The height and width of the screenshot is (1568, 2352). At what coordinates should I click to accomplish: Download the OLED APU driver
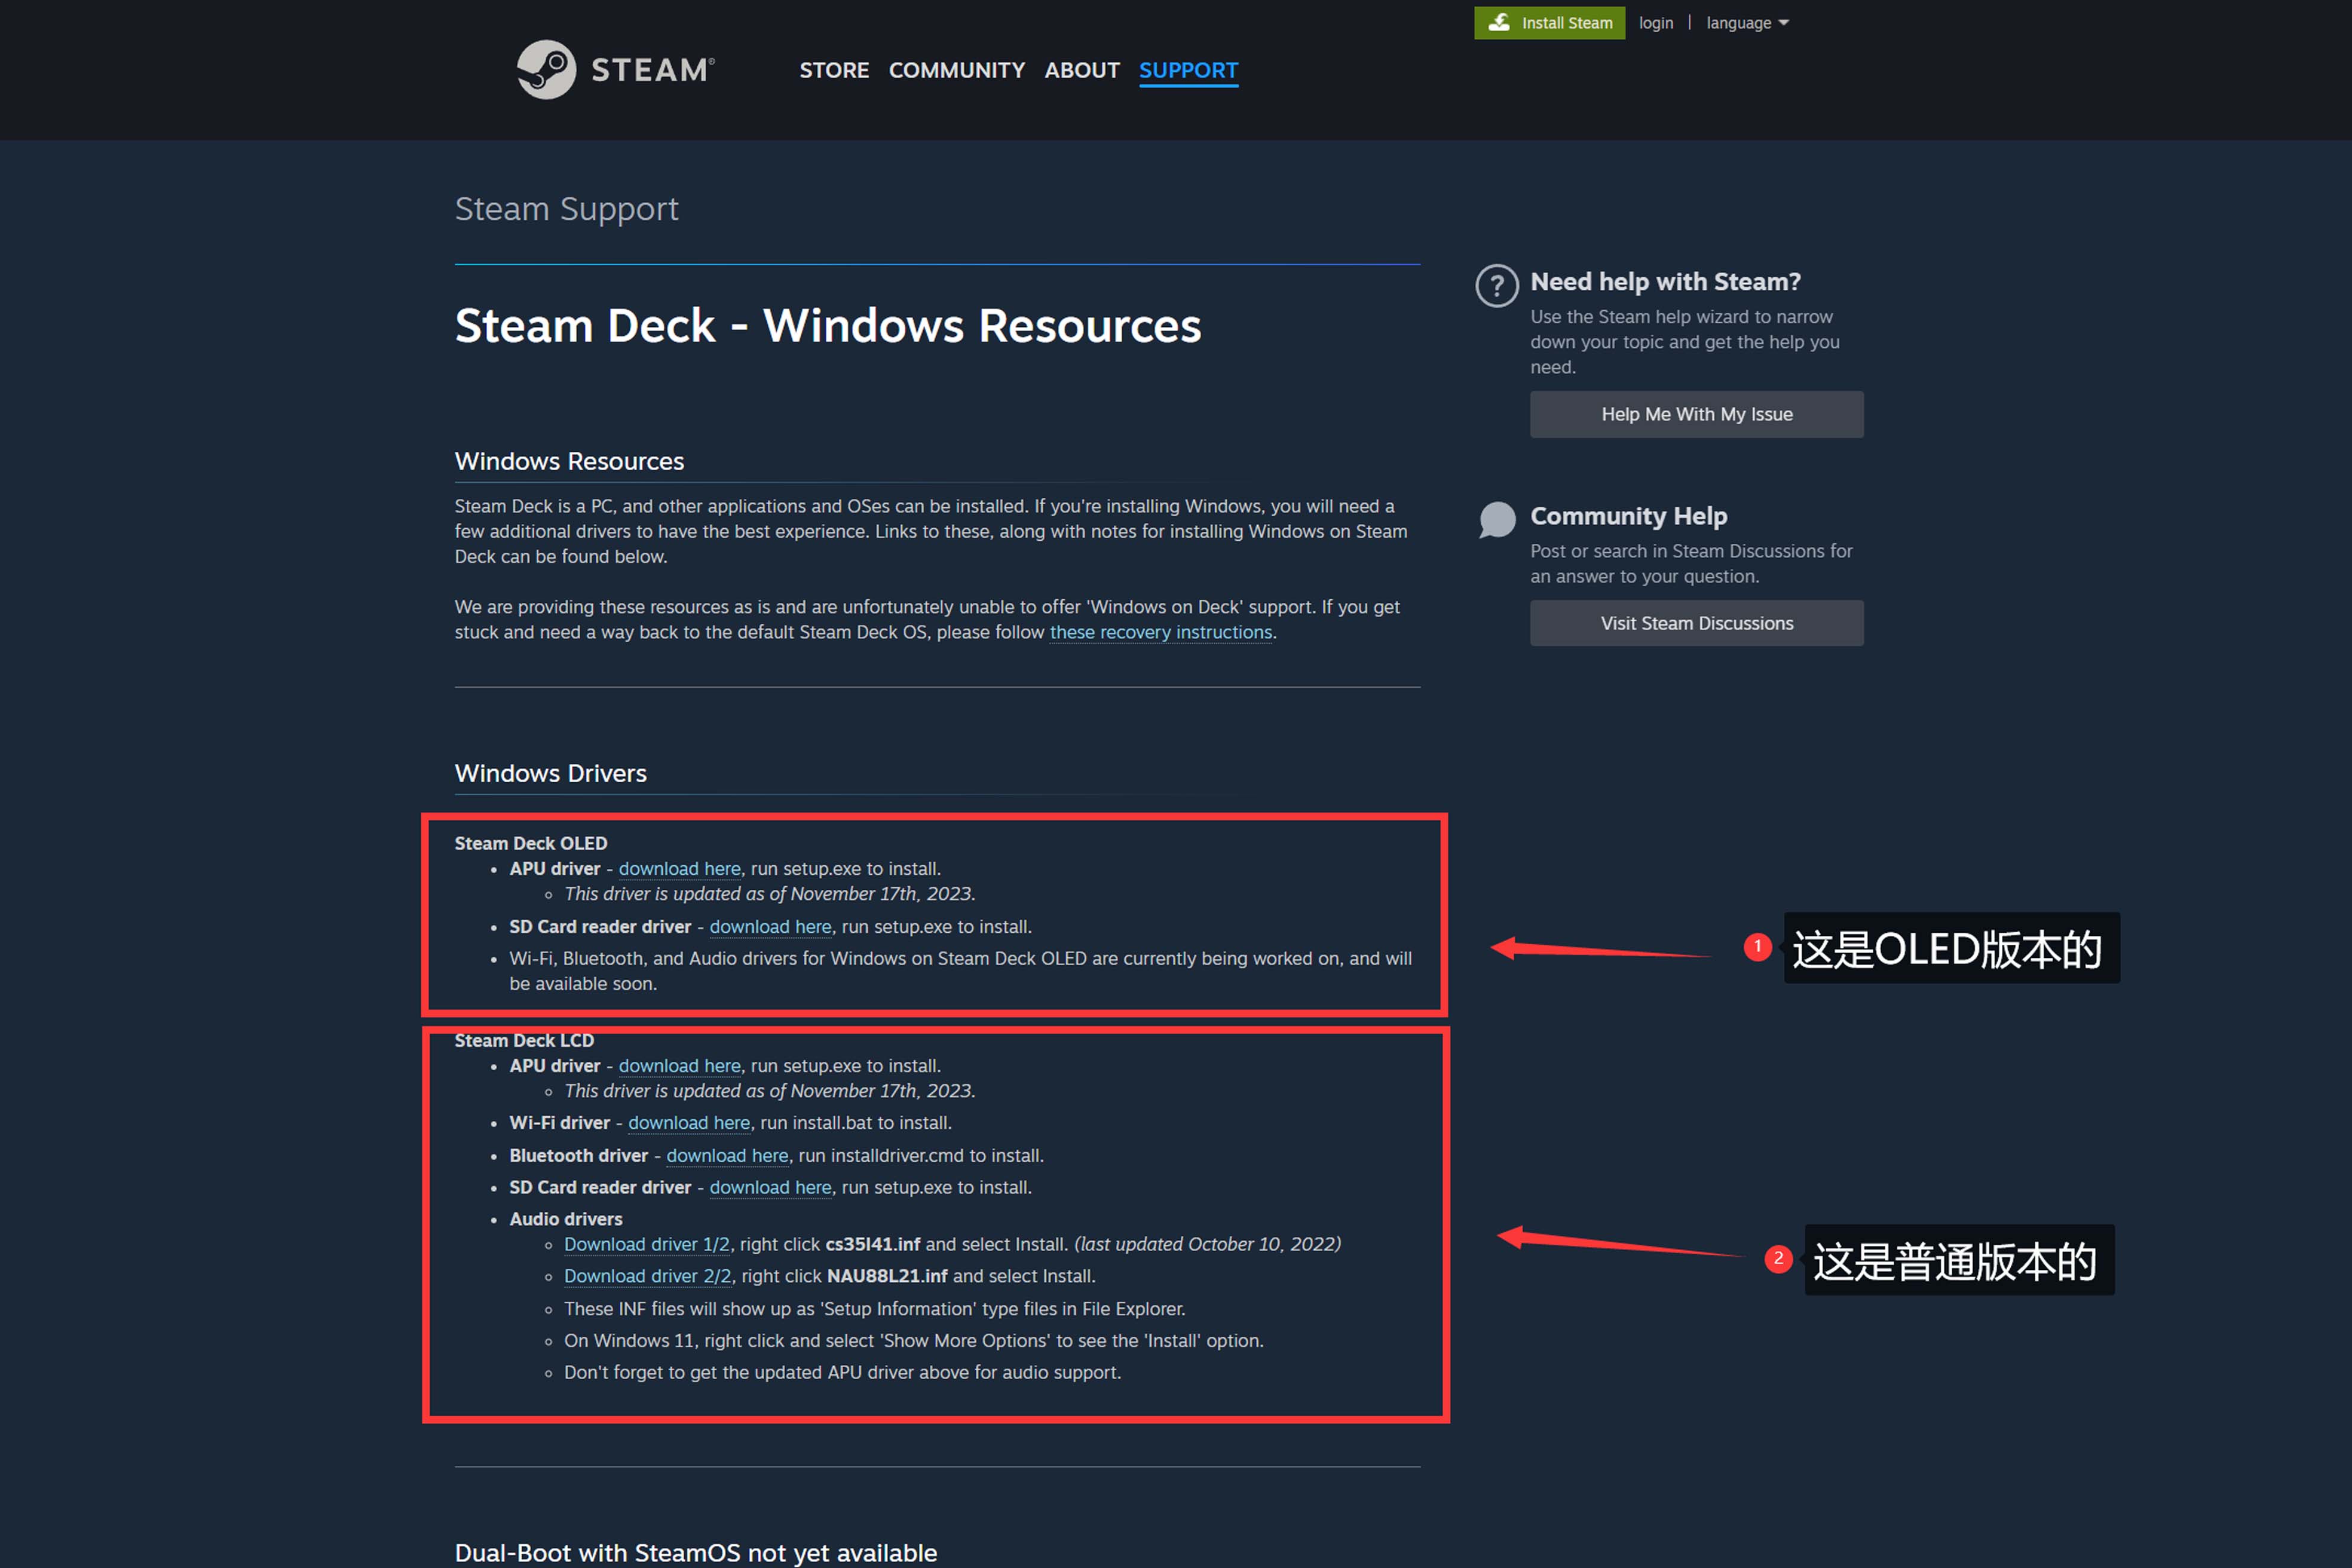pyautogui.click(x=679, y=868)
